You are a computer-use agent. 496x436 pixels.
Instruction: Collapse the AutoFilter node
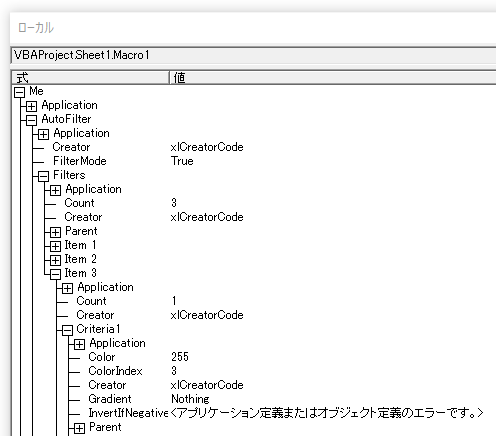coord(32,120)
